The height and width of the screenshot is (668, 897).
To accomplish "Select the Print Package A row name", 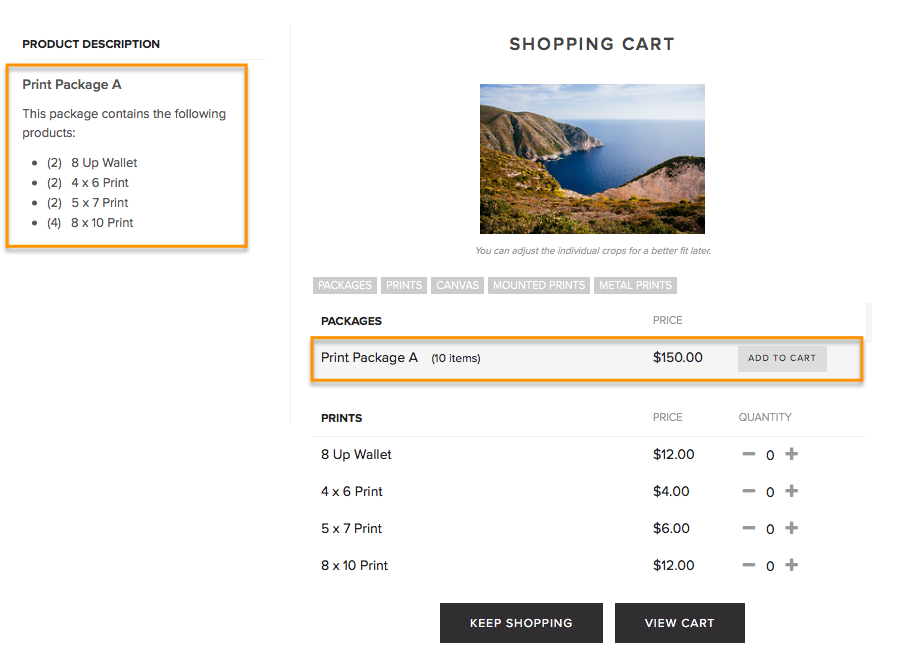I will coord(370,358).
